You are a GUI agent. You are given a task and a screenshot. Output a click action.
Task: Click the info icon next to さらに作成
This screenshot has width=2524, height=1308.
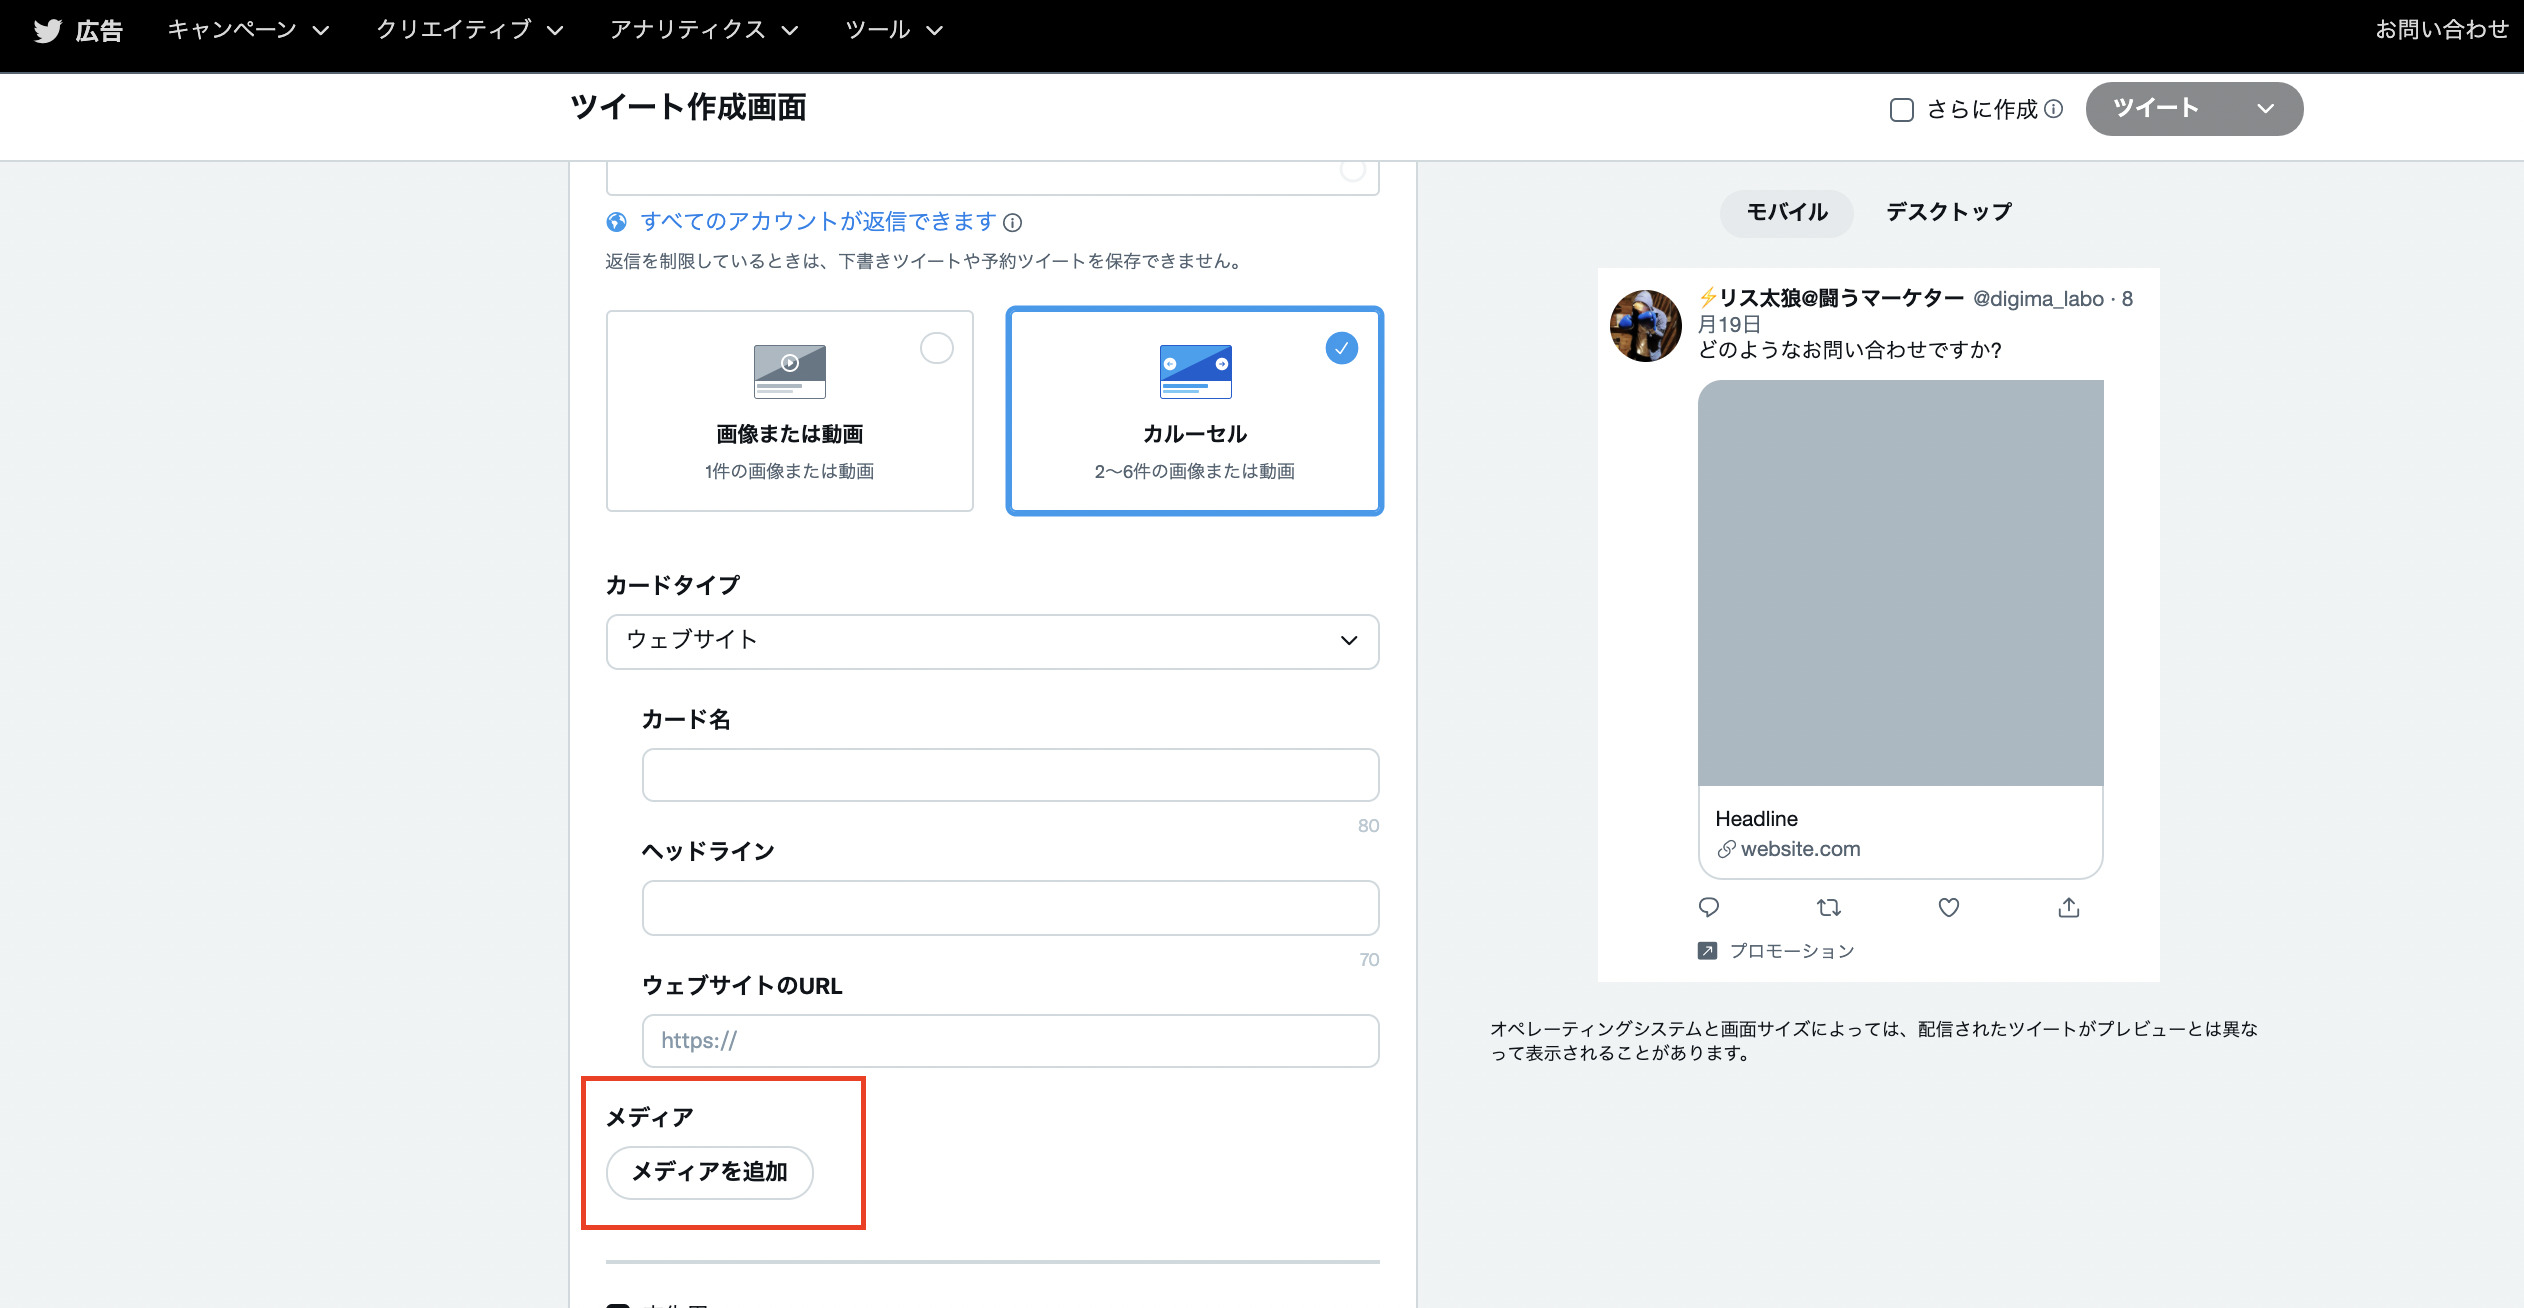click(2055, 110)
